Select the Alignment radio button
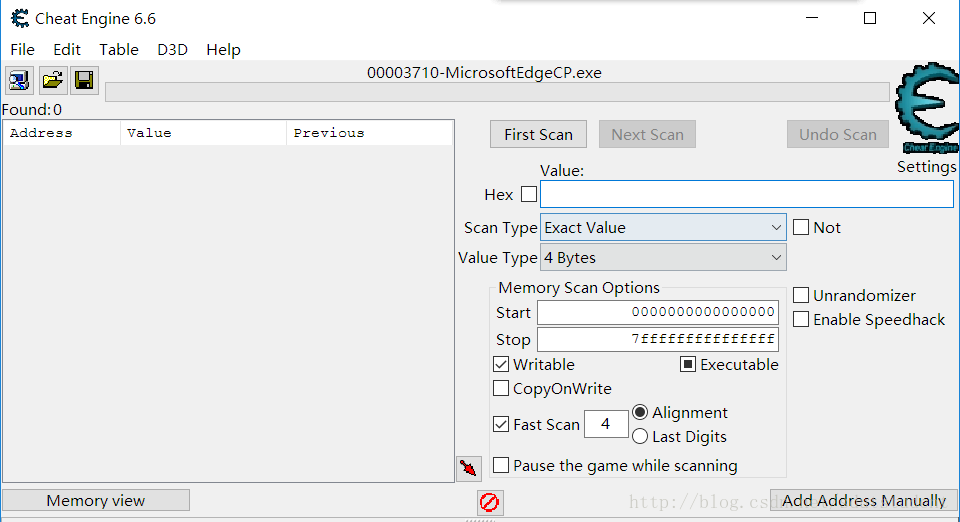The width and height of the screenshot is (960, 522). click(x=640, y=412)
